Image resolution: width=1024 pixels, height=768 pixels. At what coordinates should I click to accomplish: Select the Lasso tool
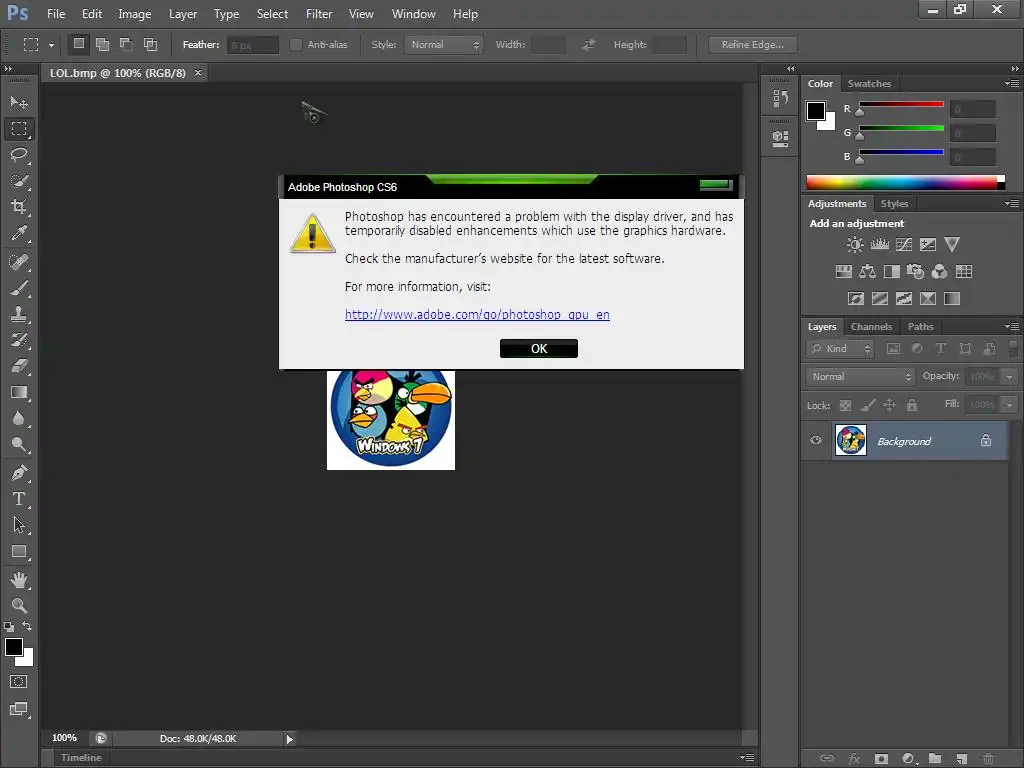point(19,155)
